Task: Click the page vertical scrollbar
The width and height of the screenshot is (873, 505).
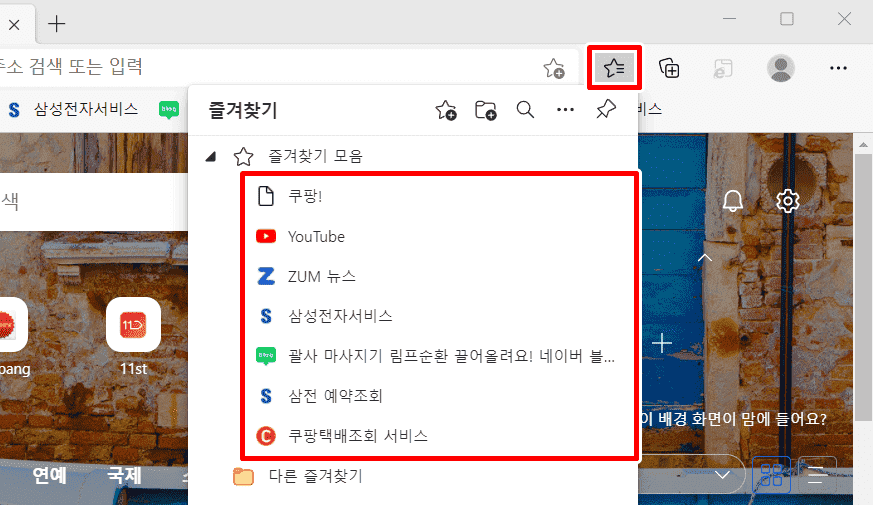Action: pyautogui.click(x=863, y=287)
